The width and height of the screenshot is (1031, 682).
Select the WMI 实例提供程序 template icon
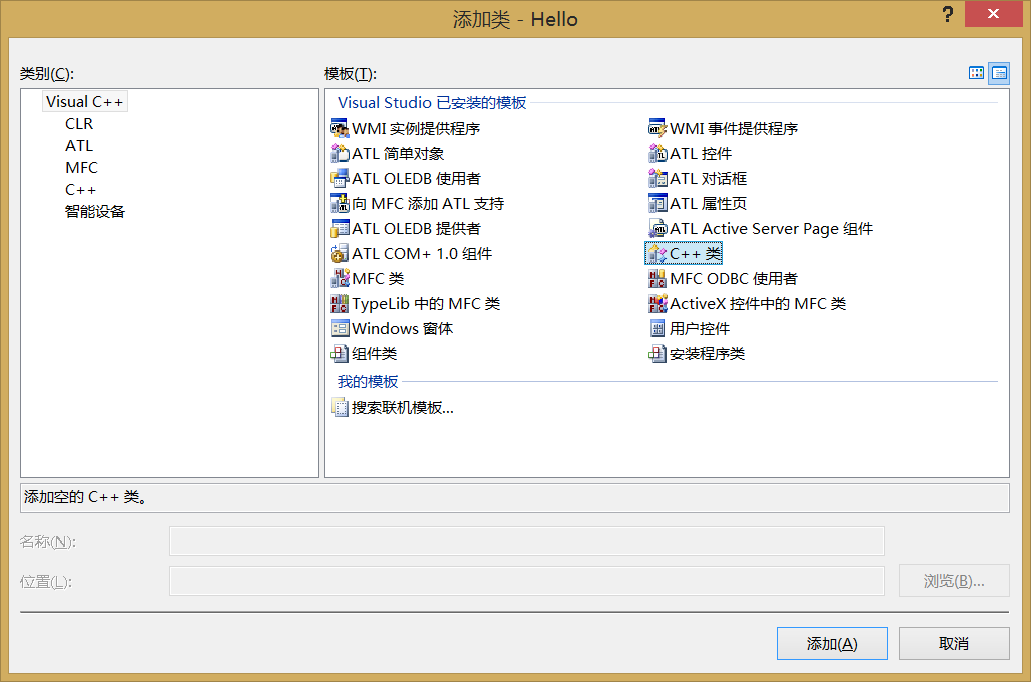340,129
